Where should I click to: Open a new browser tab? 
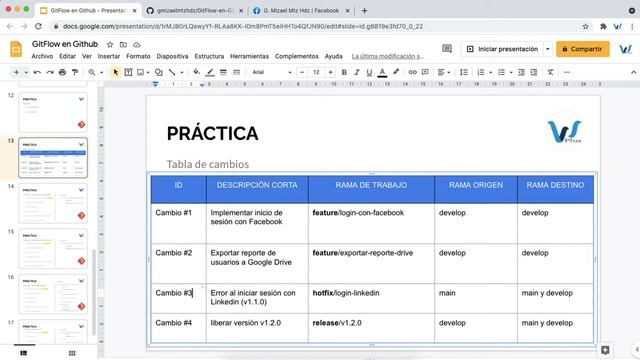[x=364, y=11]
